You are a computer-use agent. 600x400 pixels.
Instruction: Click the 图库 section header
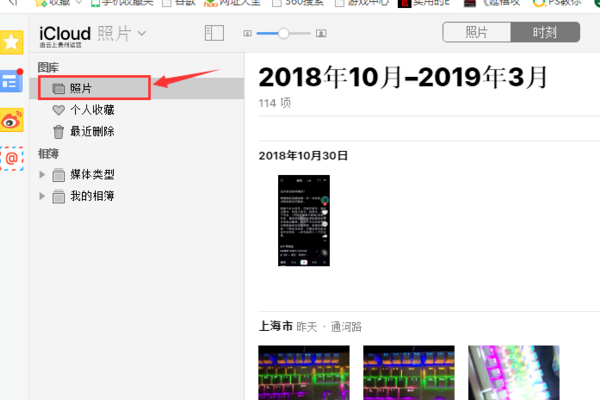[48, 68]
